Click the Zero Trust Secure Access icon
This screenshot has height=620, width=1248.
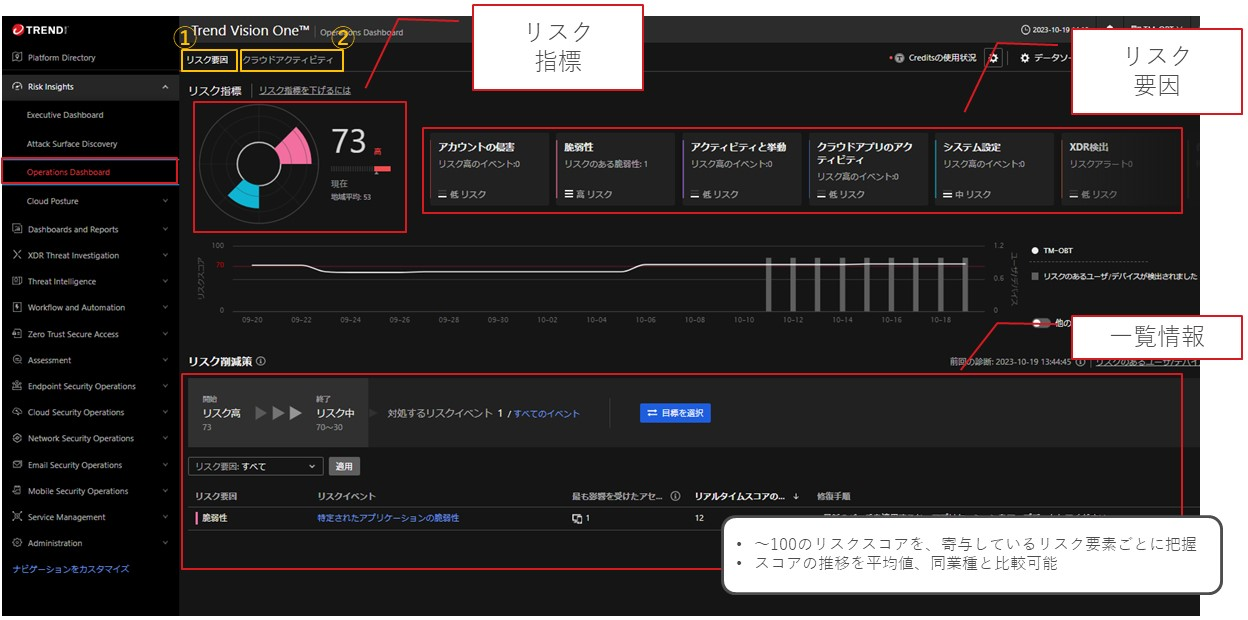[17, 334]
